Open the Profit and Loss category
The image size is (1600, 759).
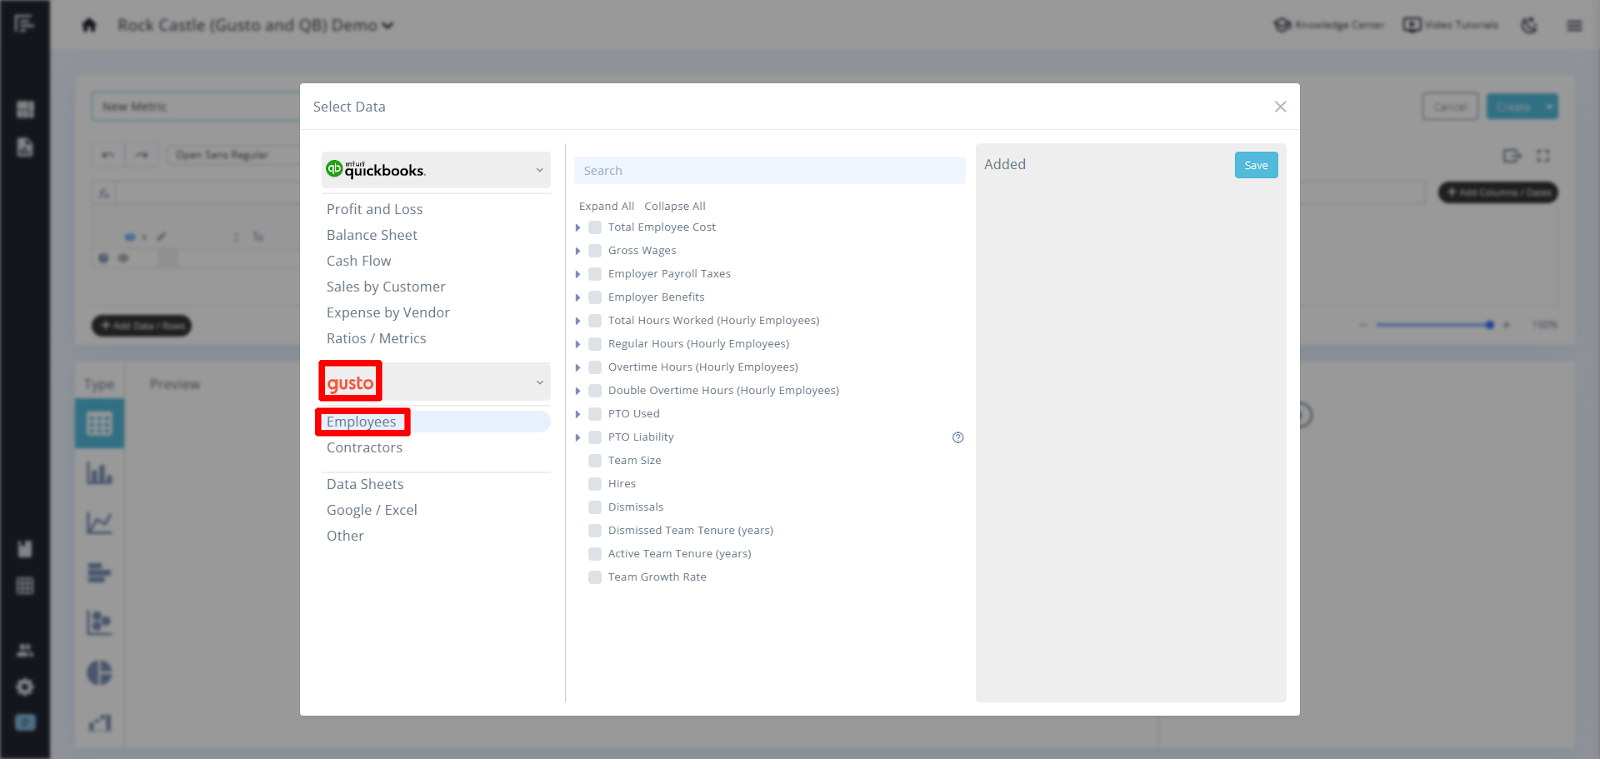click(374, 209)
